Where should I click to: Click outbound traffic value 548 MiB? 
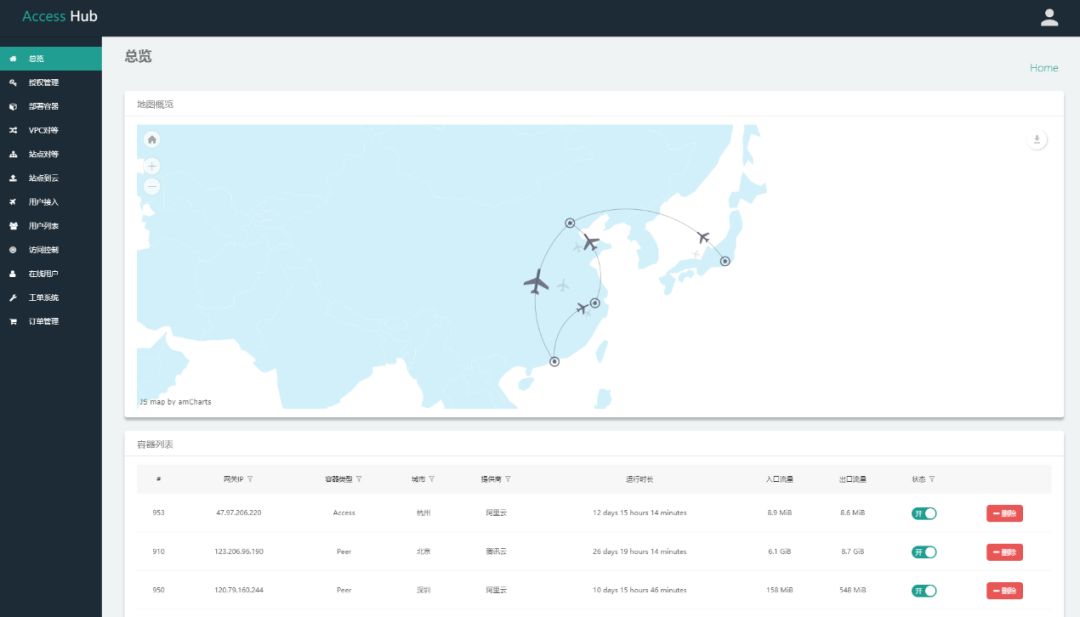point(852,590)
